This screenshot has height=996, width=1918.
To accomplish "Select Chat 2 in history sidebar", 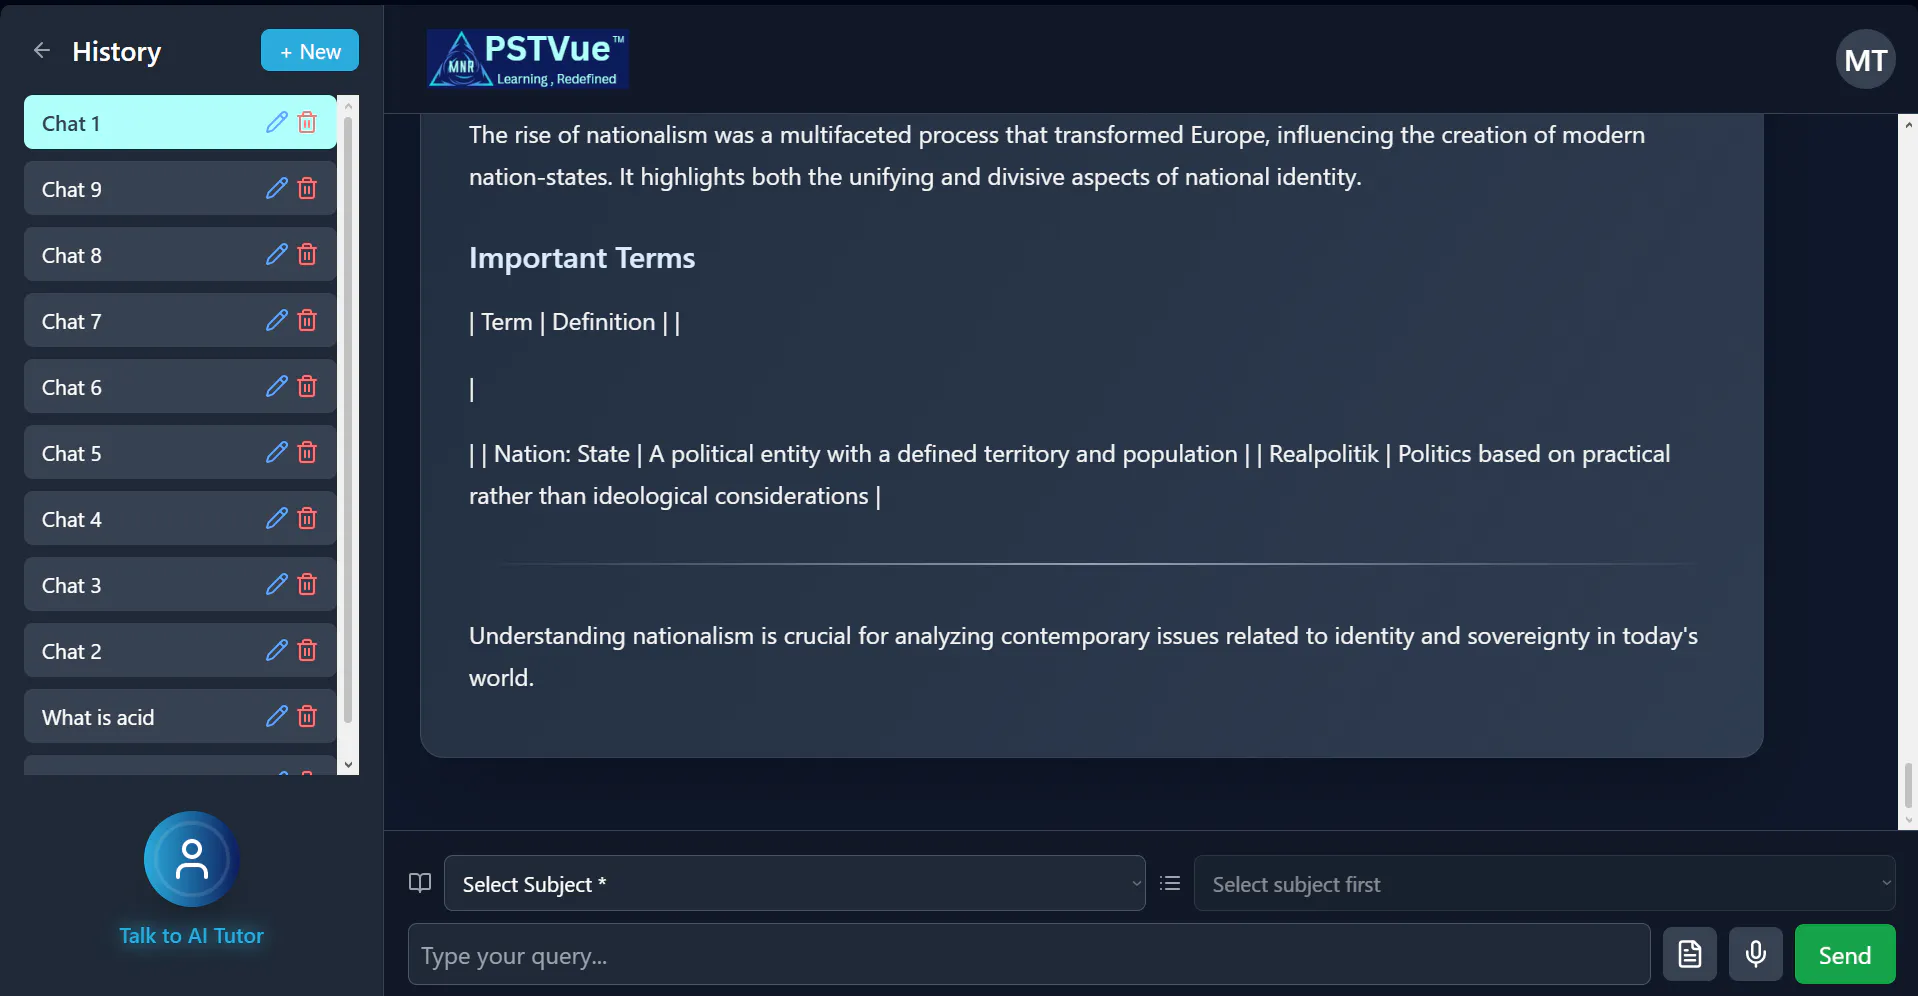I will click(x=180, y=650).
